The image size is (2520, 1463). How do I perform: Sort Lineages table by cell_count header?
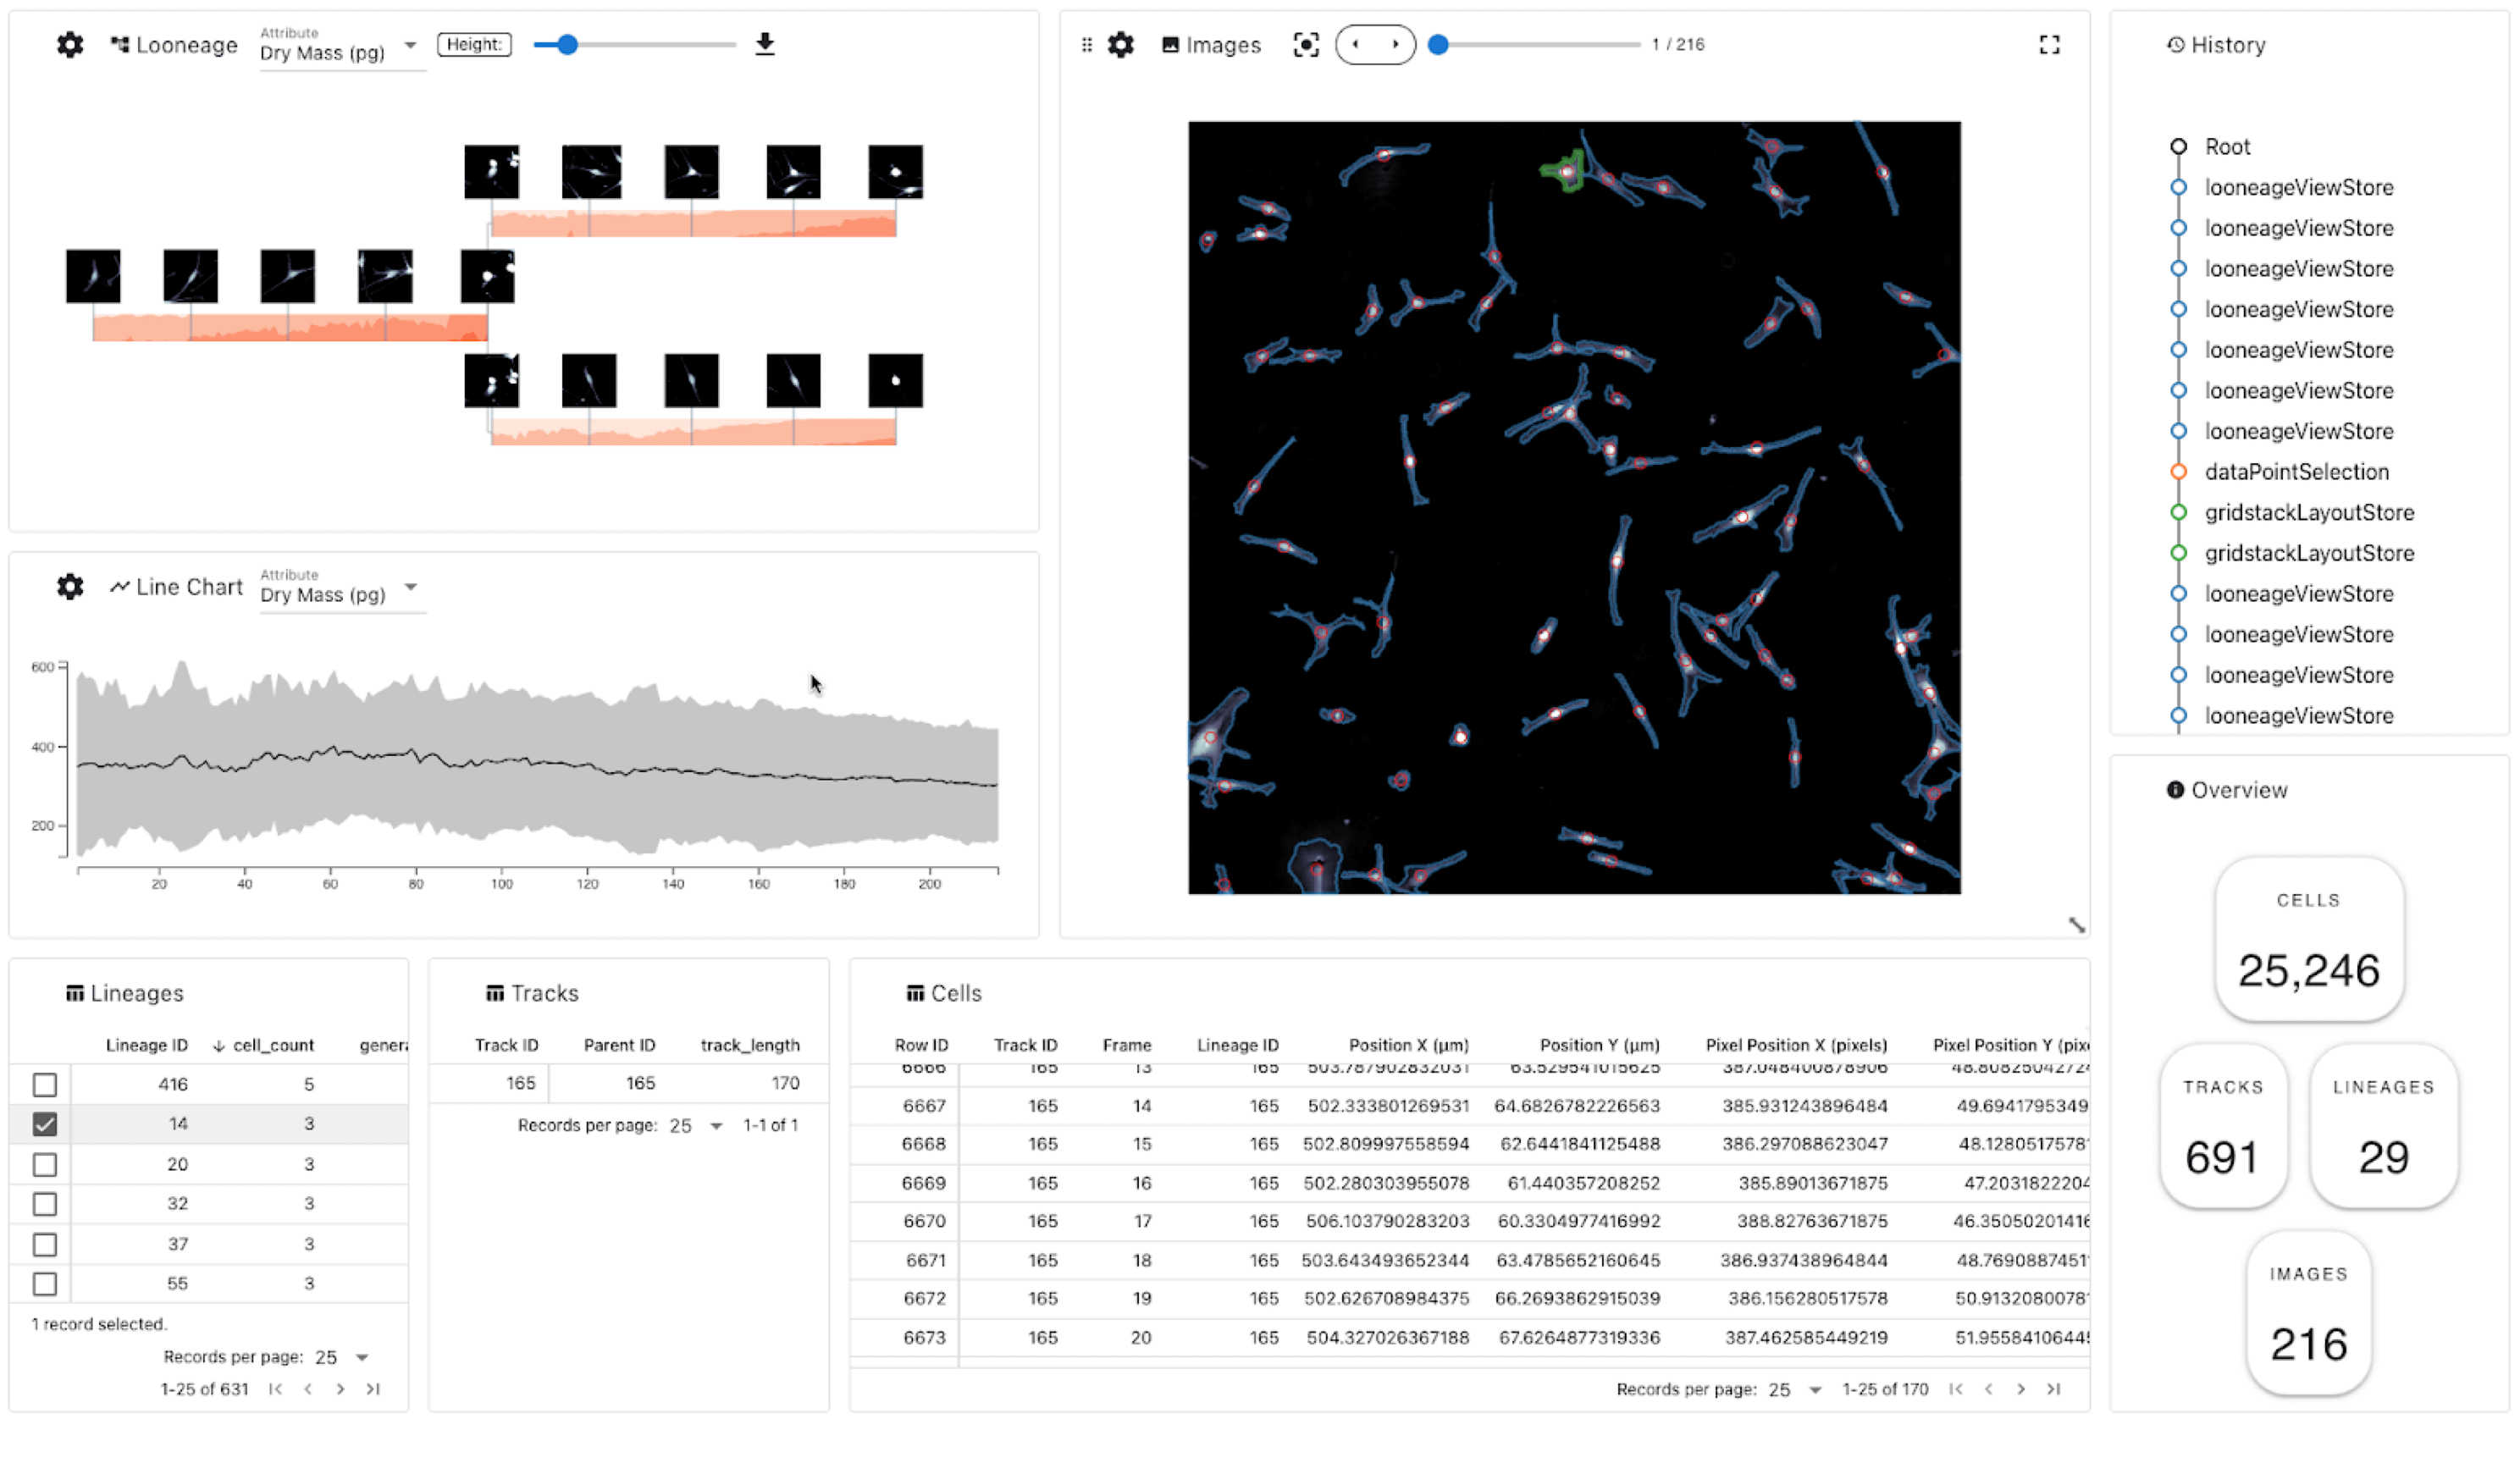coord(273,1046)
